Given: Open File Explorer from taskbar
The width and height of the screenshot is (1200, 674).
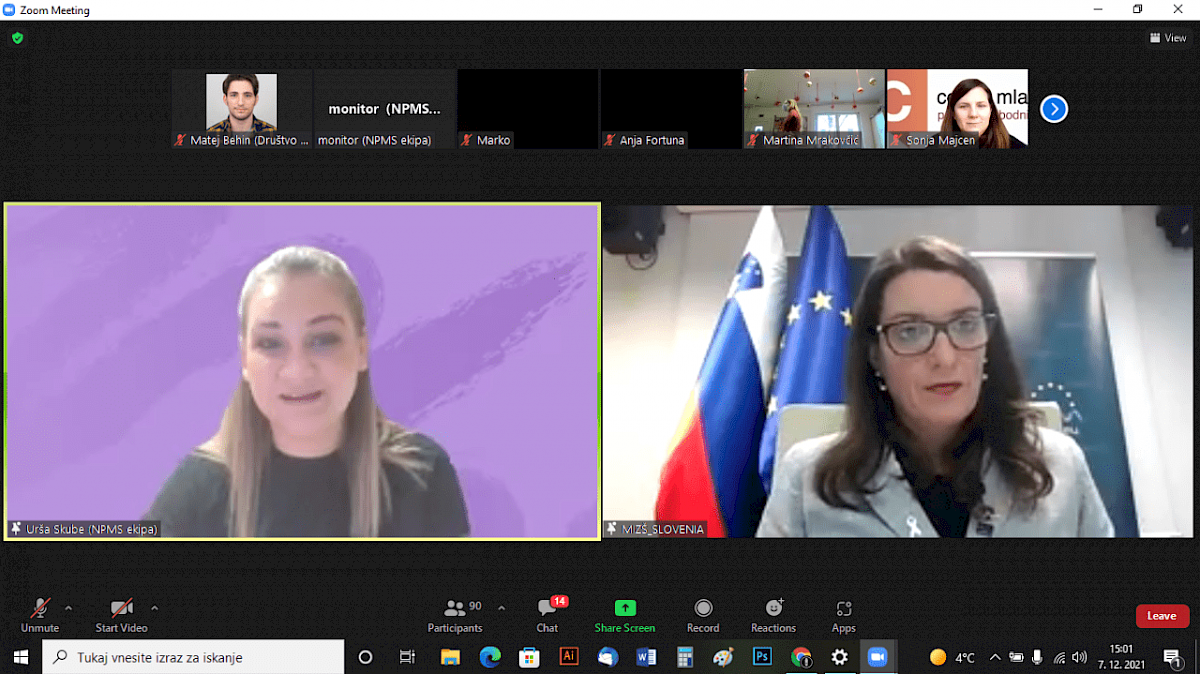Looking at the screenshot, I should [x=450, y=657].
